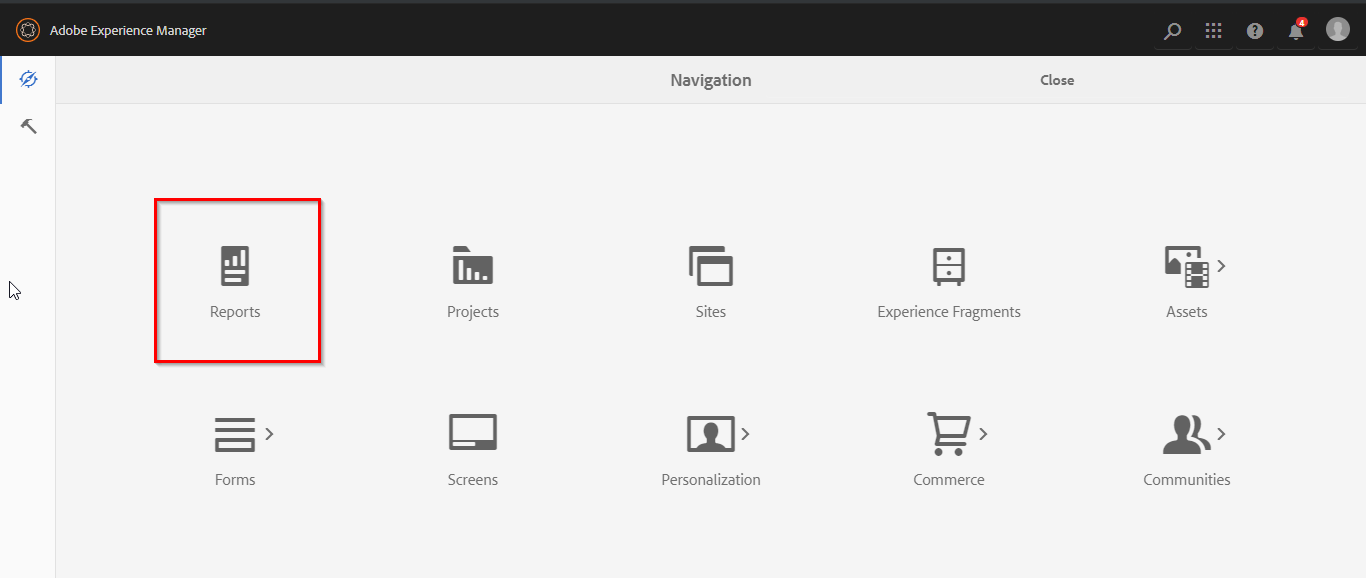Open the Sites icon
Viewport: 1366px width, 578px height.
click(711, 266)
